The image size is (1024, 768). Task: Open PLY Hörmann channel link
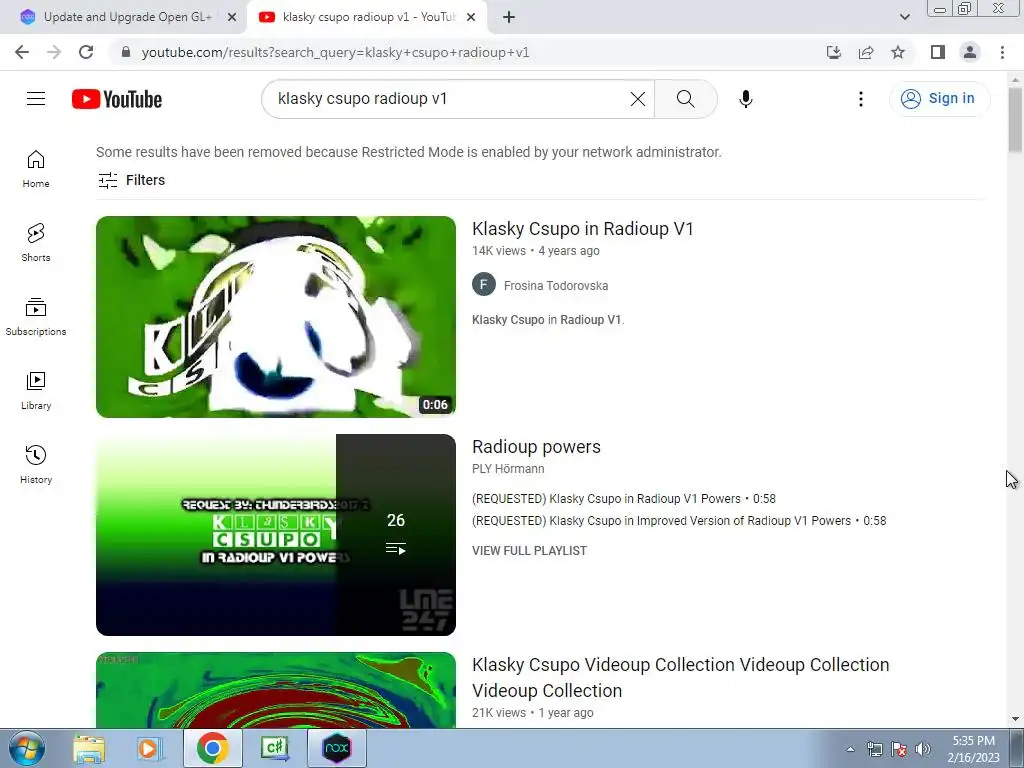[508, 469]
